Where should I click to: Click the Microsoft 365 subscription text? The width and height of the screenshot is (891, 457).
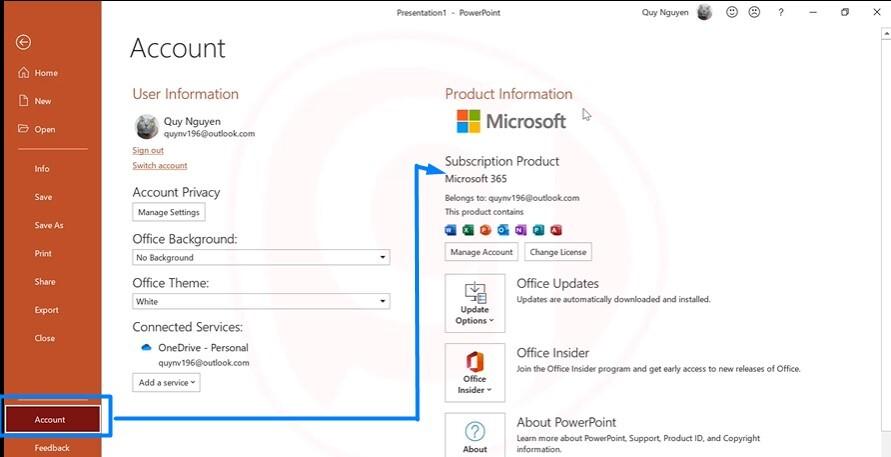click(x=476, y=179)
